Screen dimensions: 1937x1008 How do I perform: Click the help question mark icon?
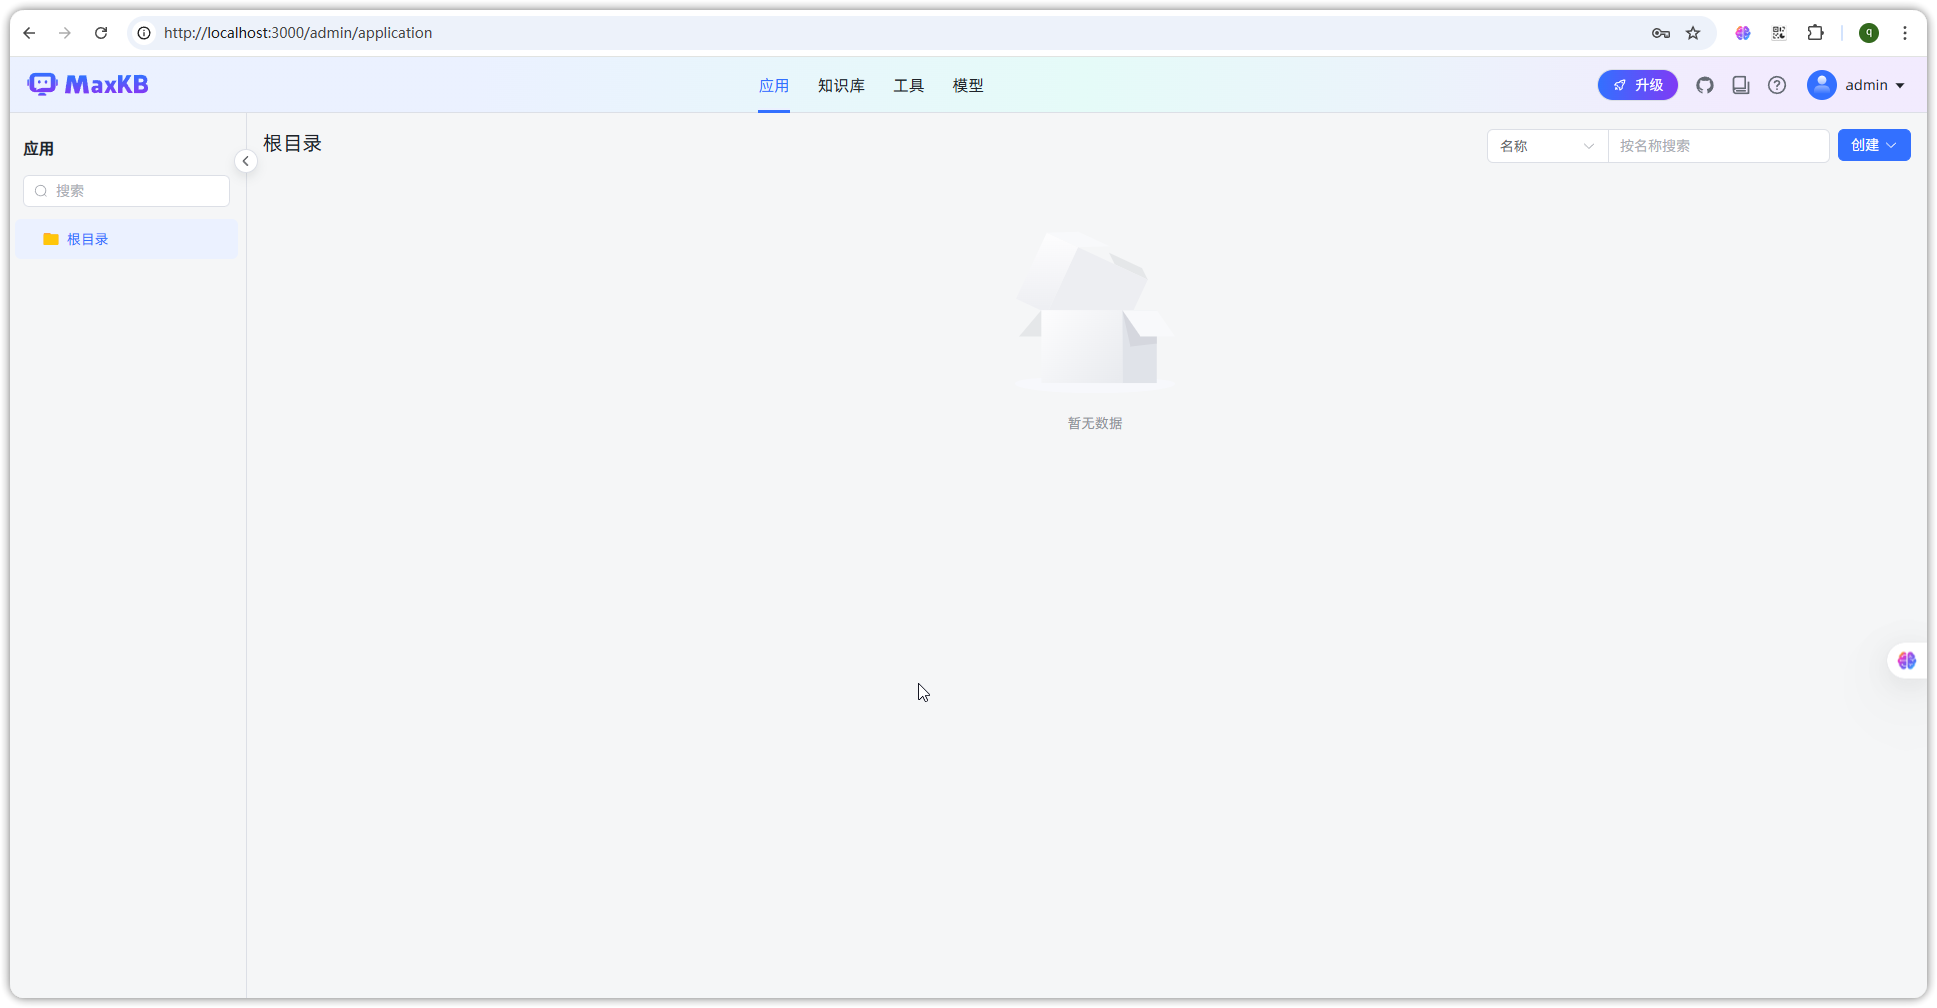(1777, 85)
